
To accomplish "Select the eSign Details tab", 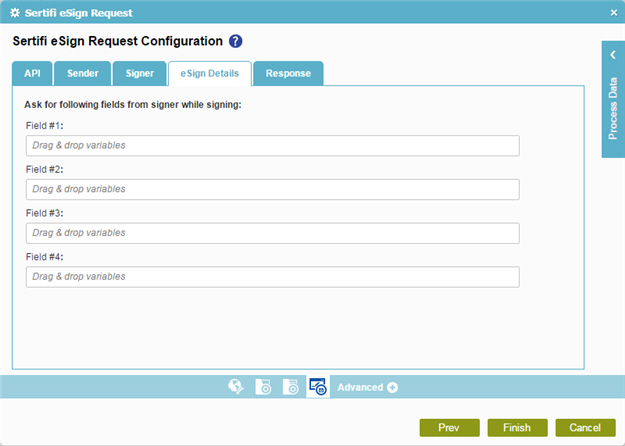I will pos(210,73).
